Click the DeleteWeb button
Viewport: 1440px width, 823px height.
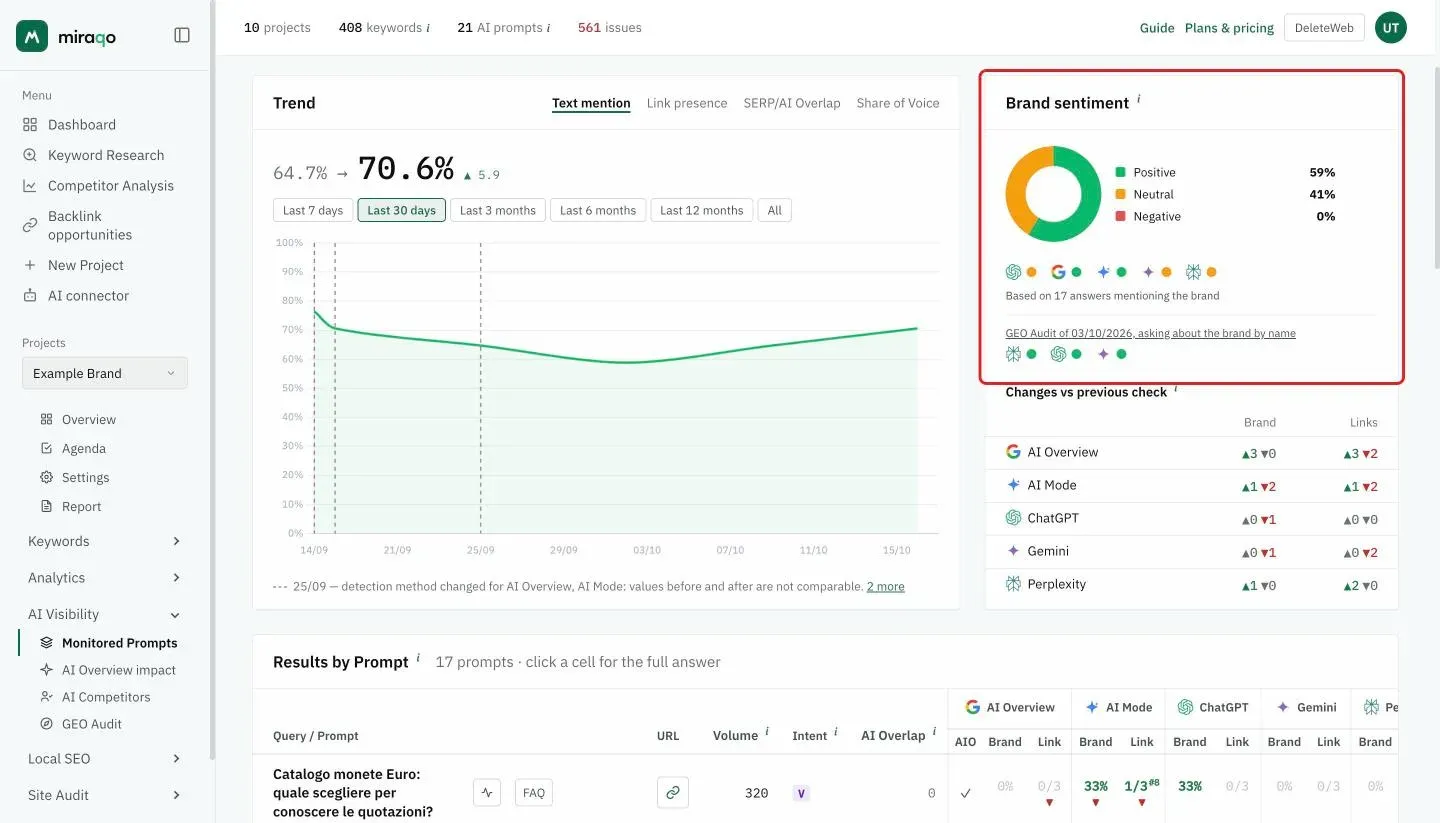tap(1324, 28)
